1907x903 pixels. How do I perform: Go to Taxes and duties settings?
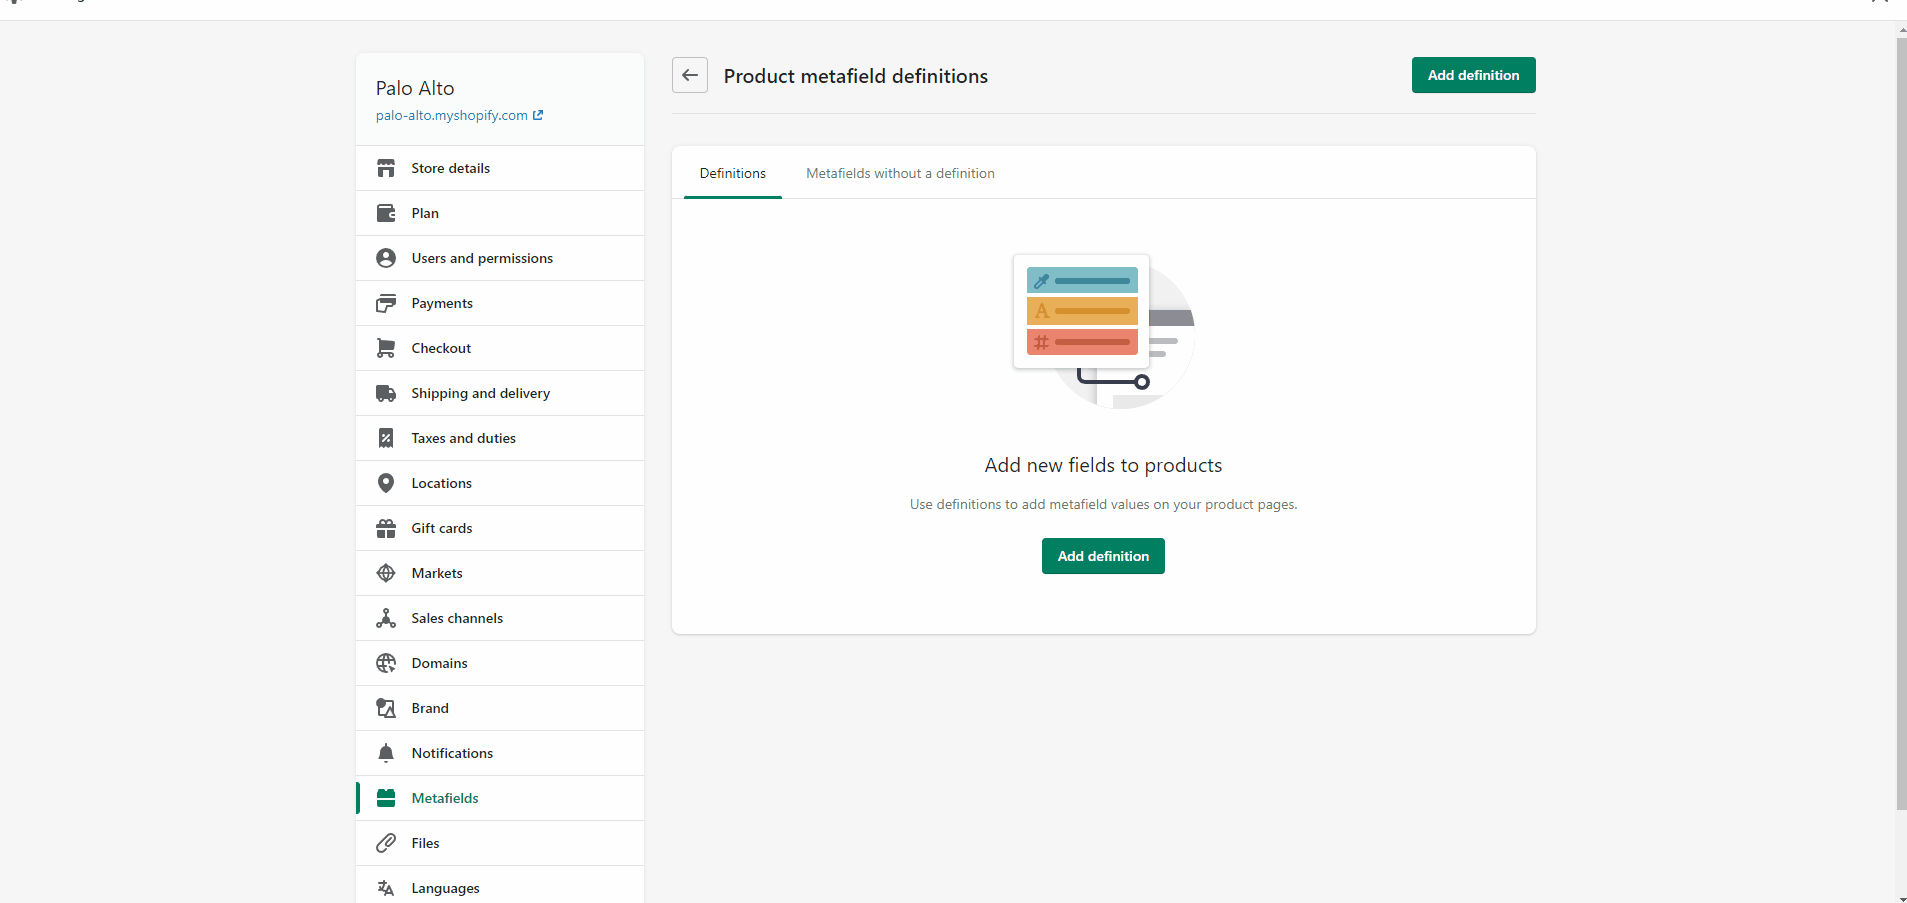463,438
